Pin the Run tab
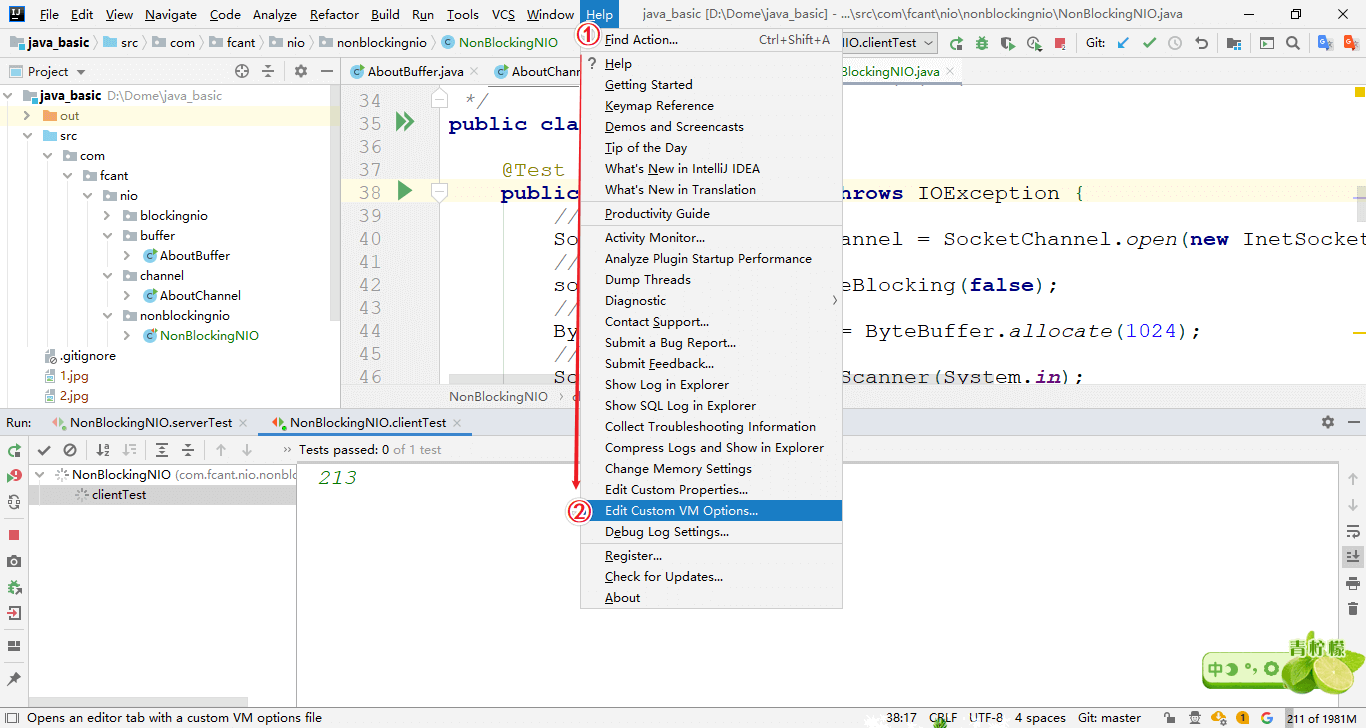Image resolution: width=1366 pixels, height=728 pixels. click(x=14, y=678)
